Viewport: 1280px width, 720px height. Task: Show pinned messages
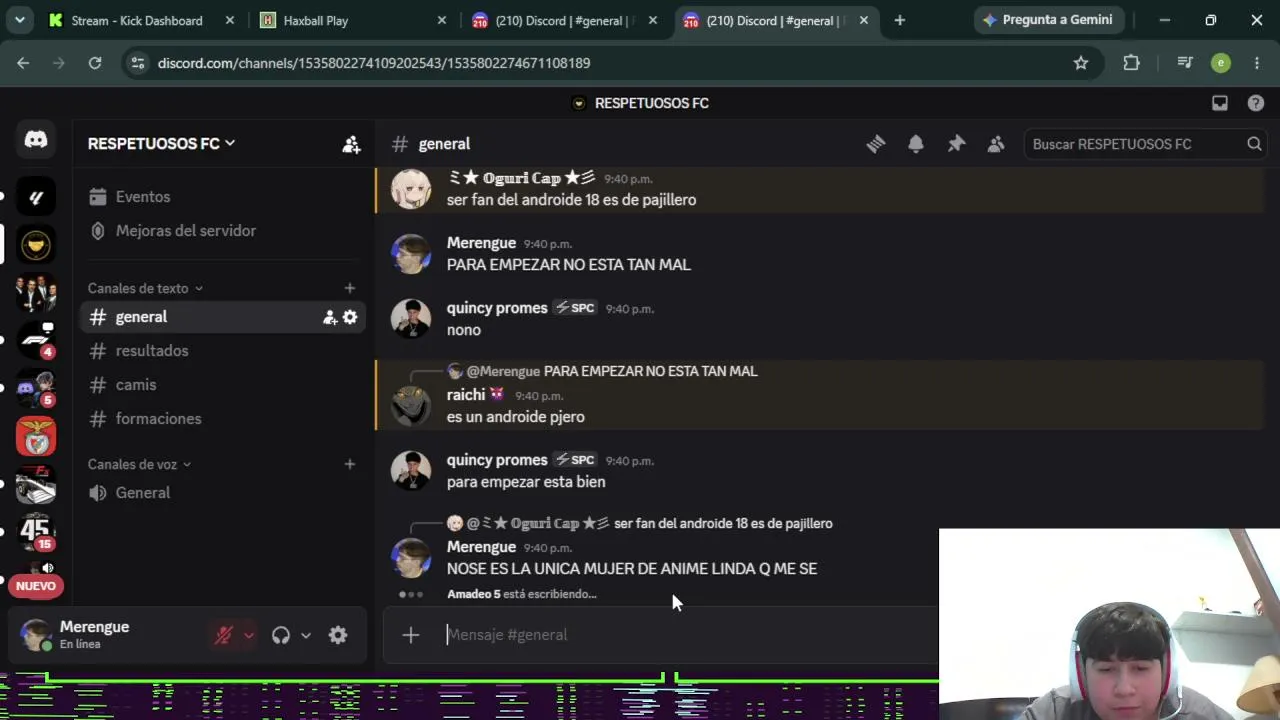pos(956,144)
